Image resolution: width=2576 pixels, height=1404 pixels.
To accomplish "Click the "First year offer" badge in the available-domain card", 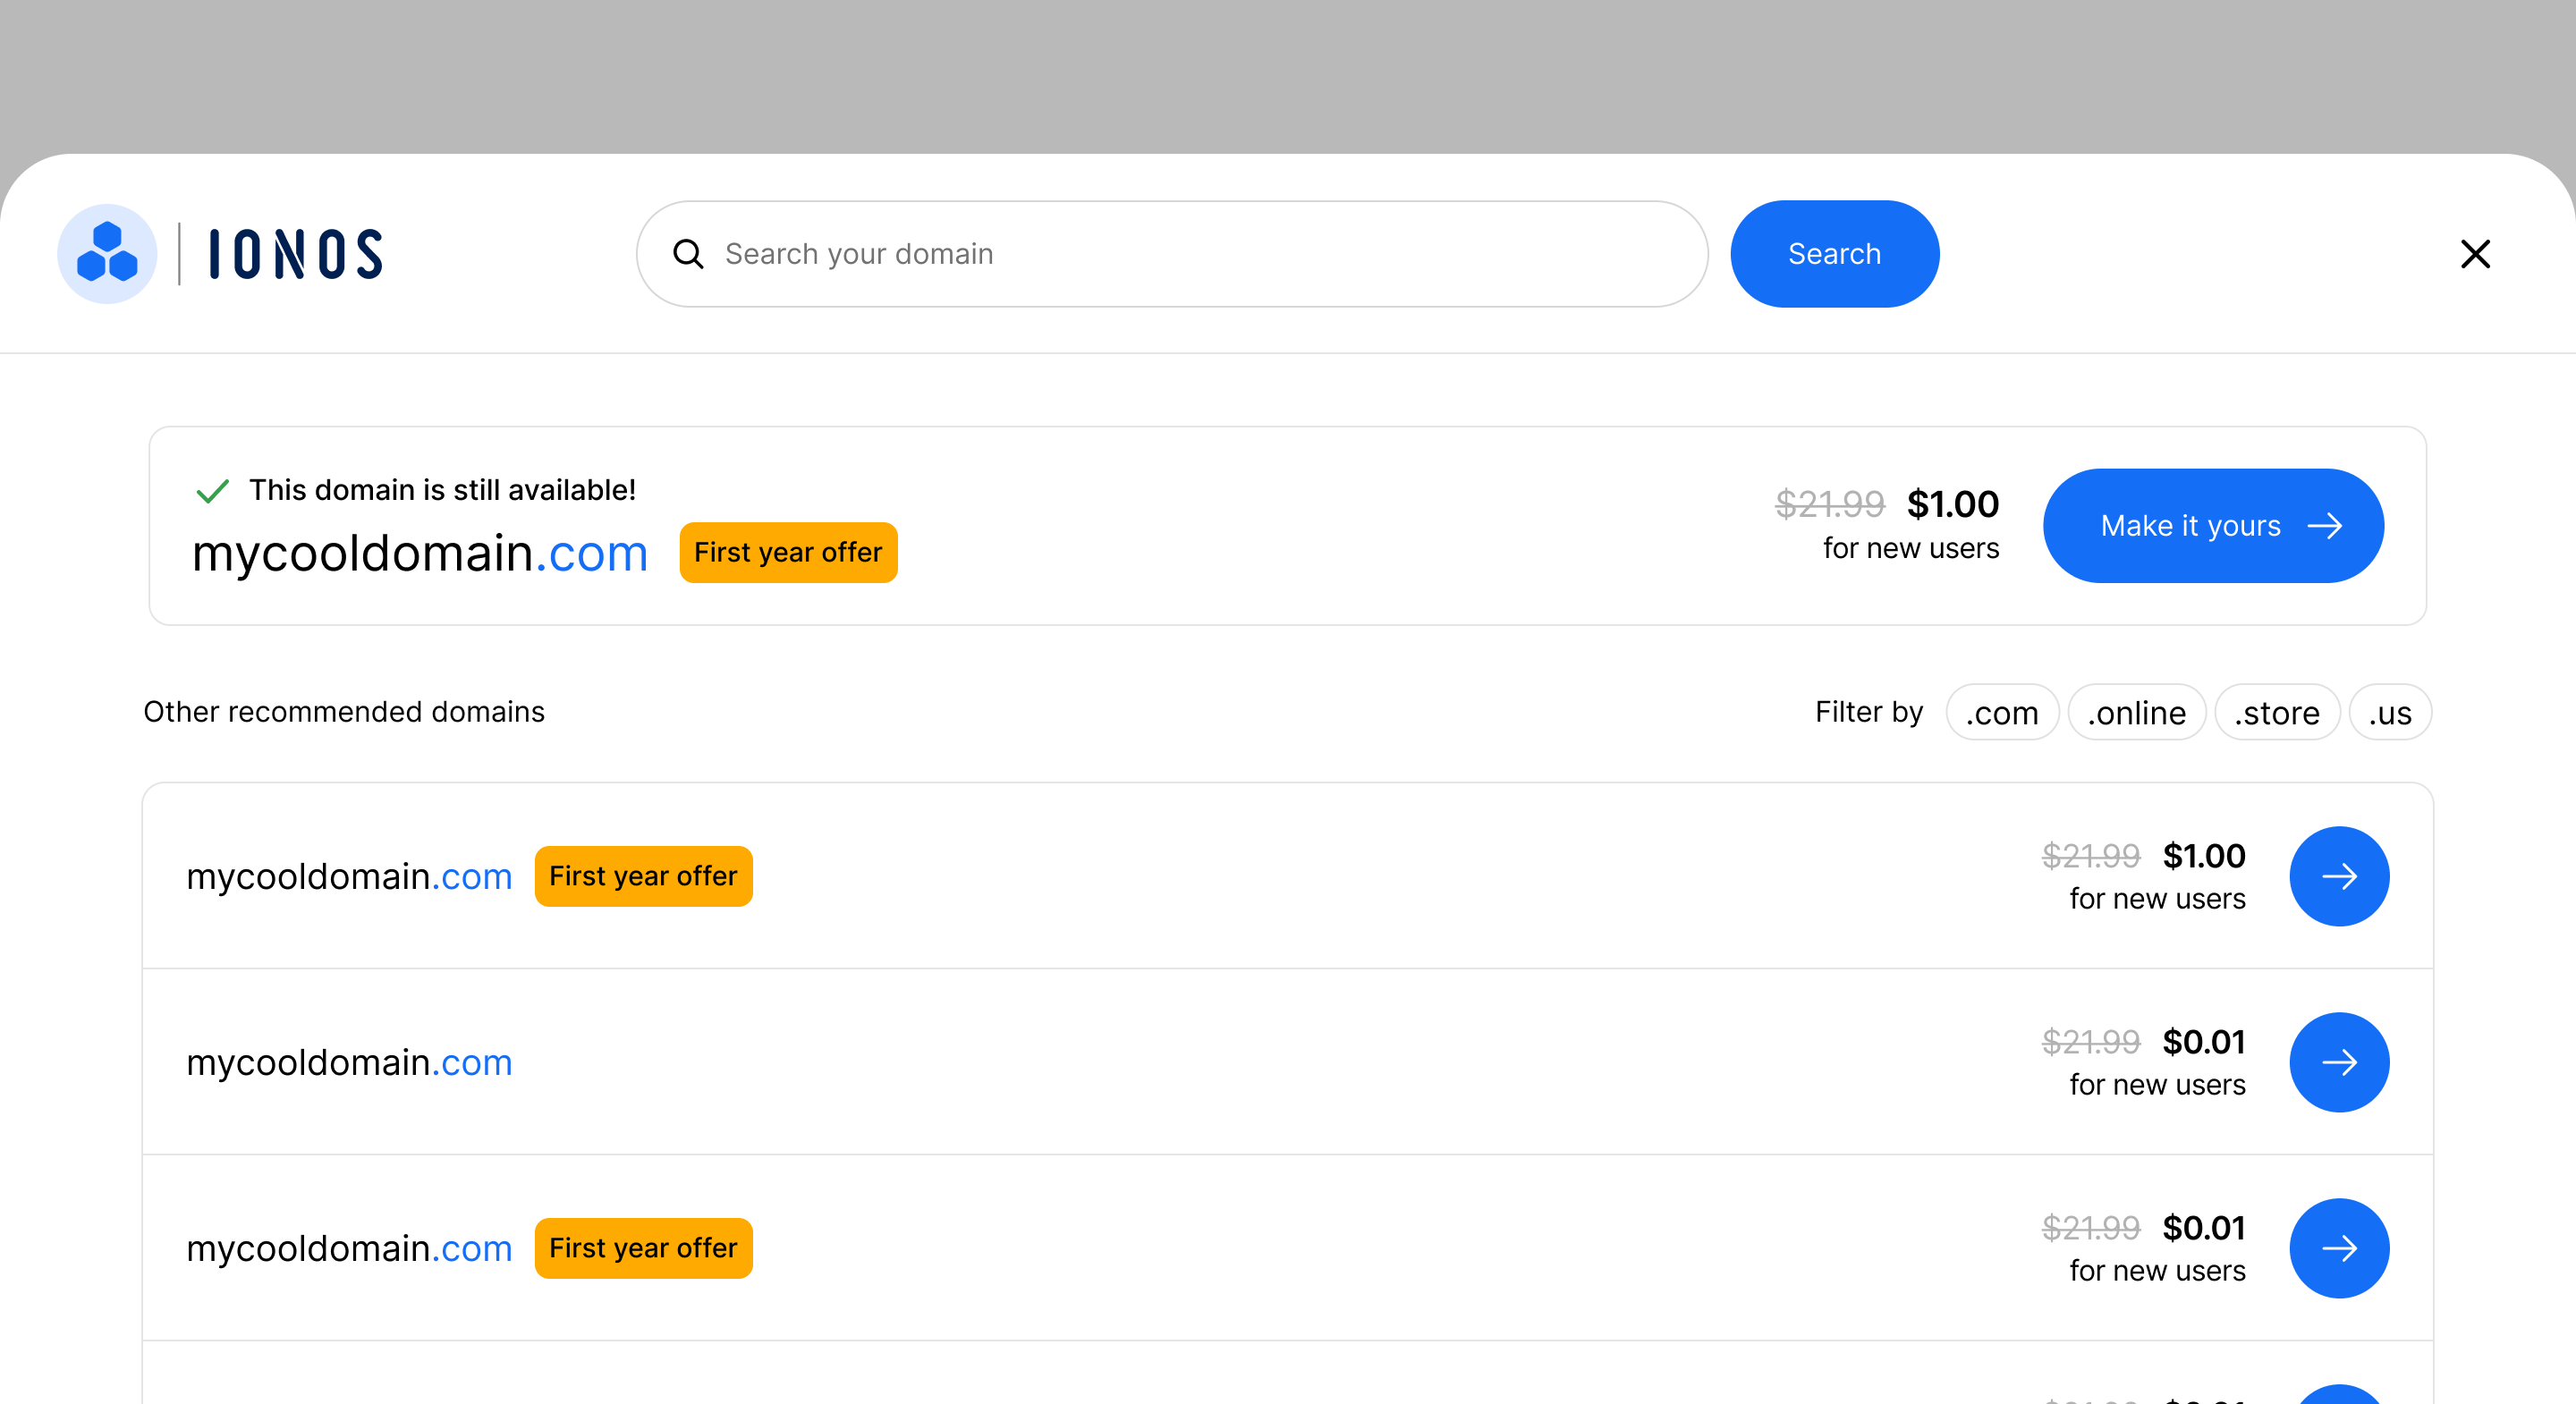I will tap(788, 552).
